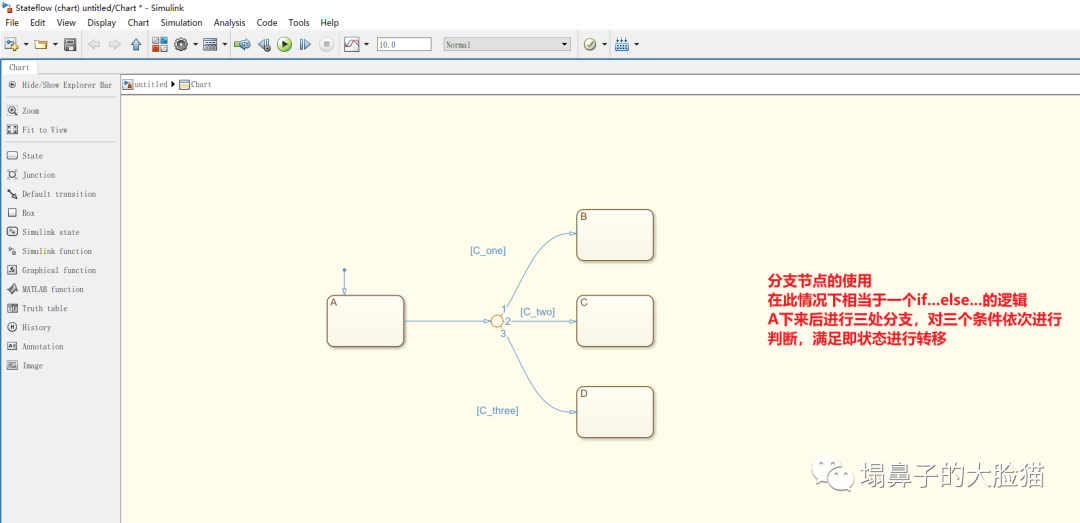The image size is (1080, 523).
Task: Select state C in the chart
Action: (x=615, y=321)
